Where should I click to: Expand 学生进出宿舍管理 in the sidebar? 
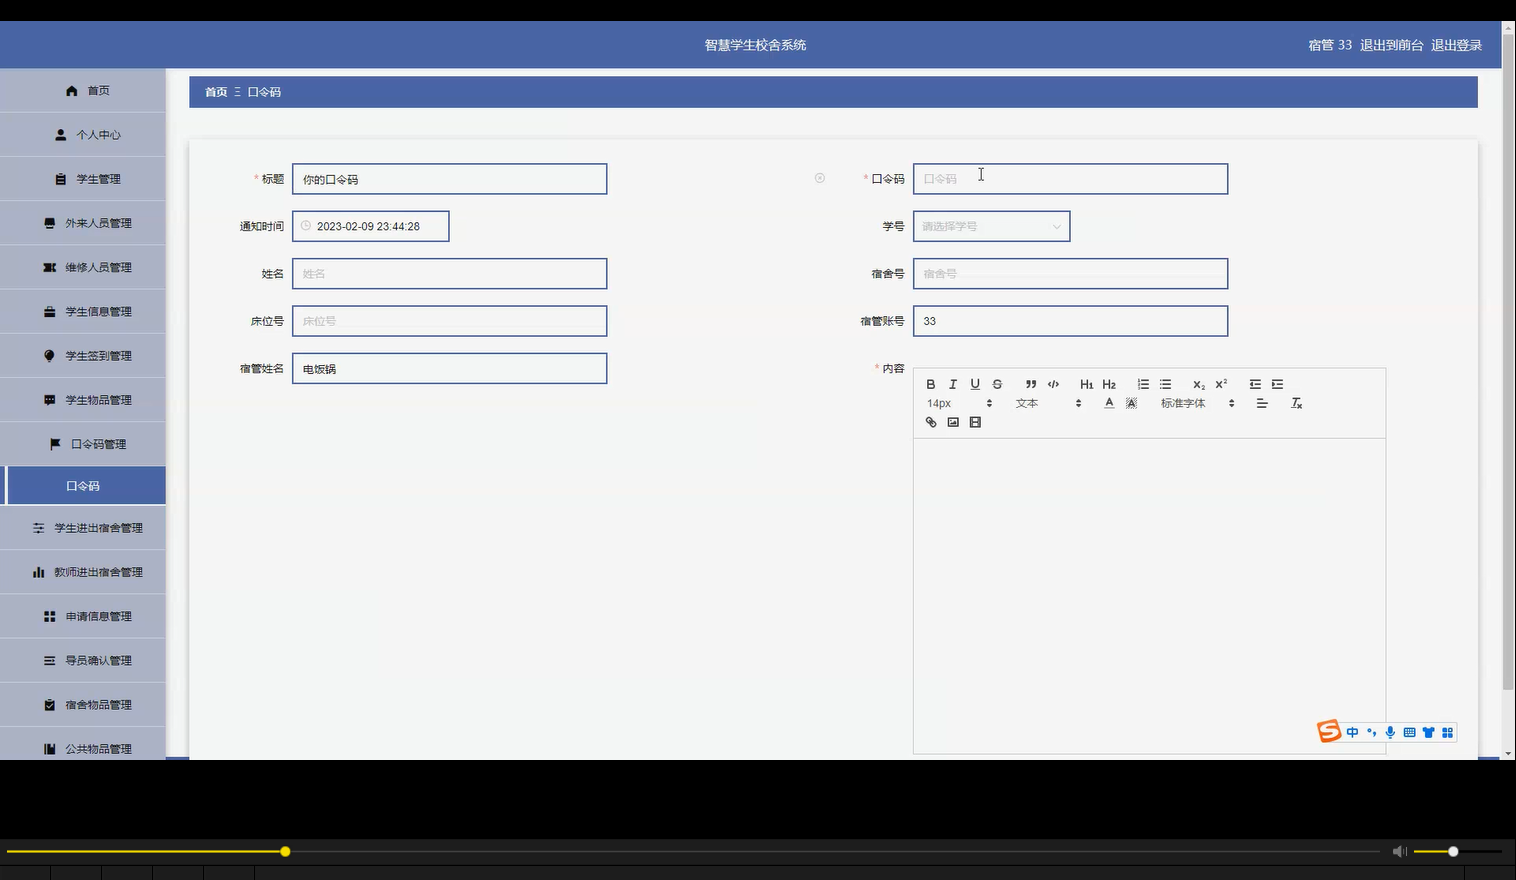tap(83, 528)
